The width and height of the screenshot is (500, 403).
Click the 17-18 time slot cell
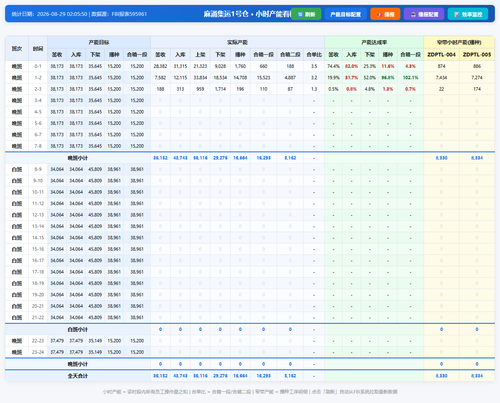point(38,272)
